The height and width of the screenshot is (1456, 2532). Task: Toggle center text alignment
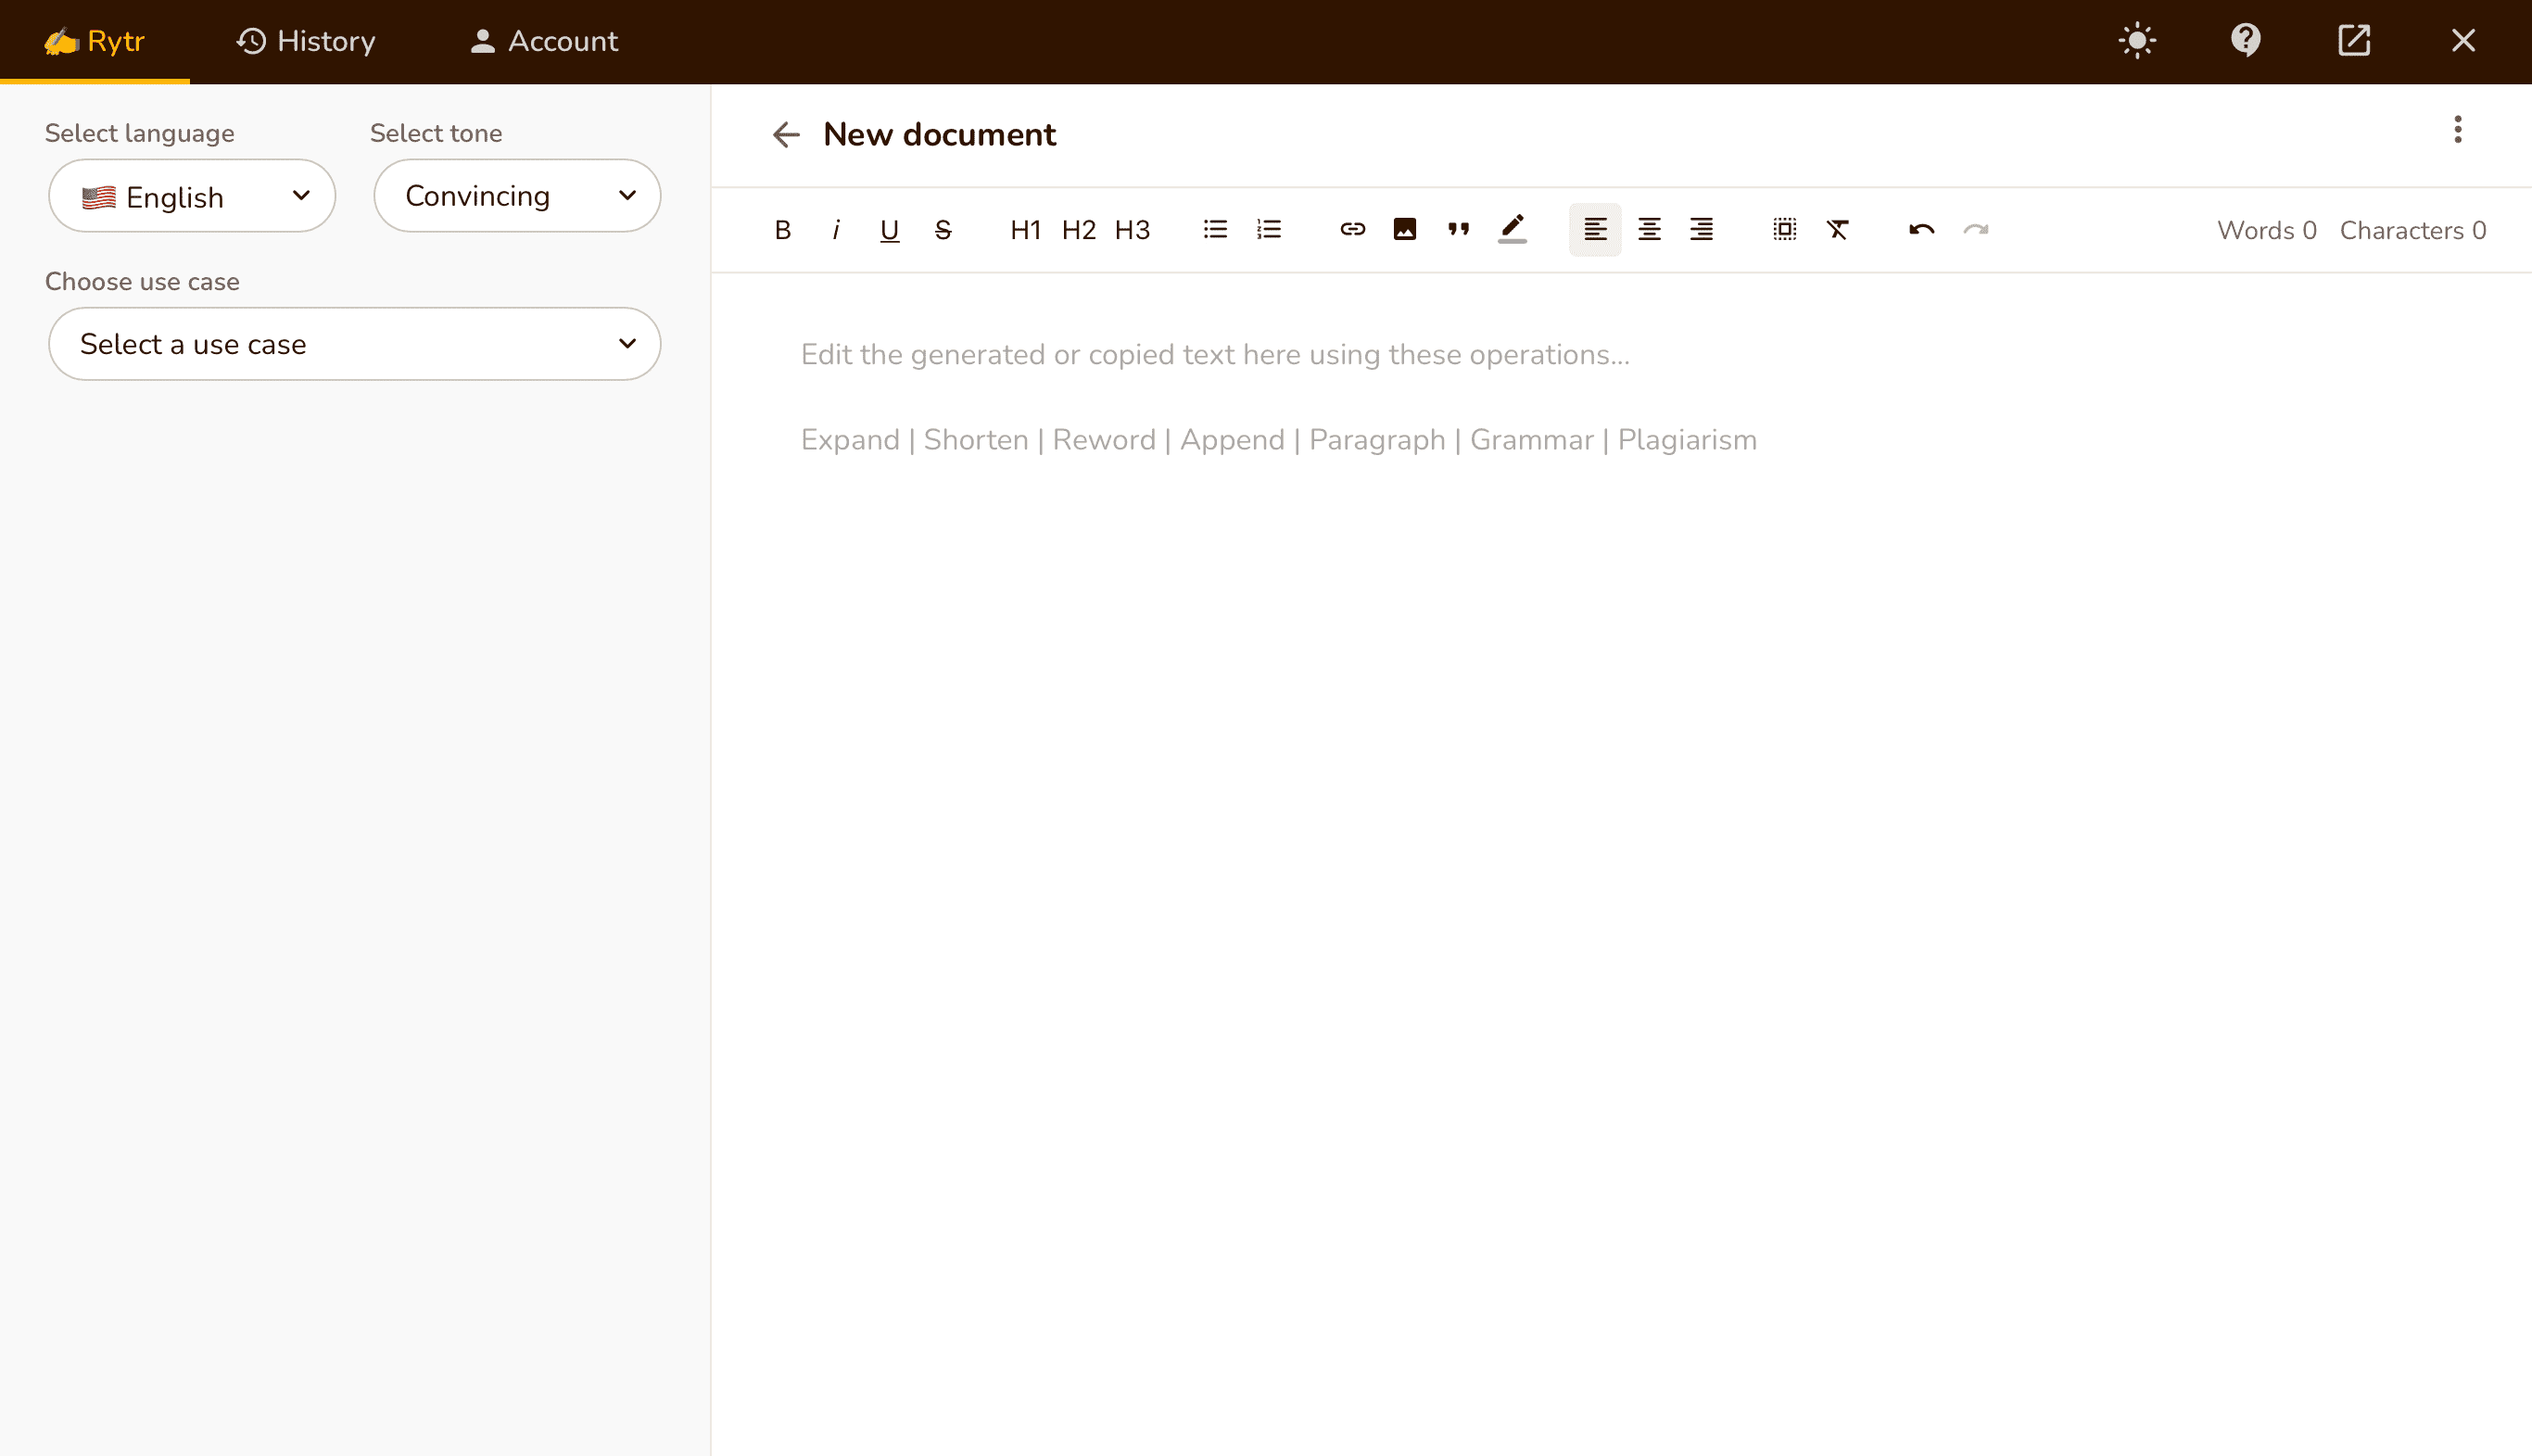point(1649,230)
